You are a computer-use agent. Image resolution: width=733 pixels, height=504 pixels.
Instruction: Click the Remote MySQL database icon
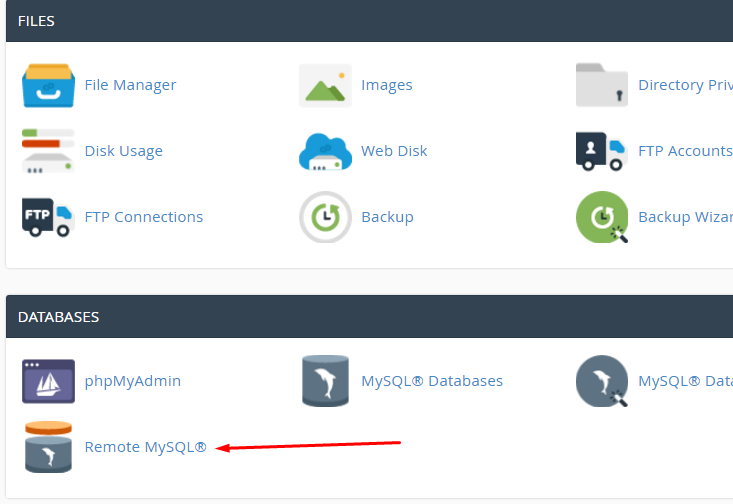pyautogui.click(x=48, y=447)
